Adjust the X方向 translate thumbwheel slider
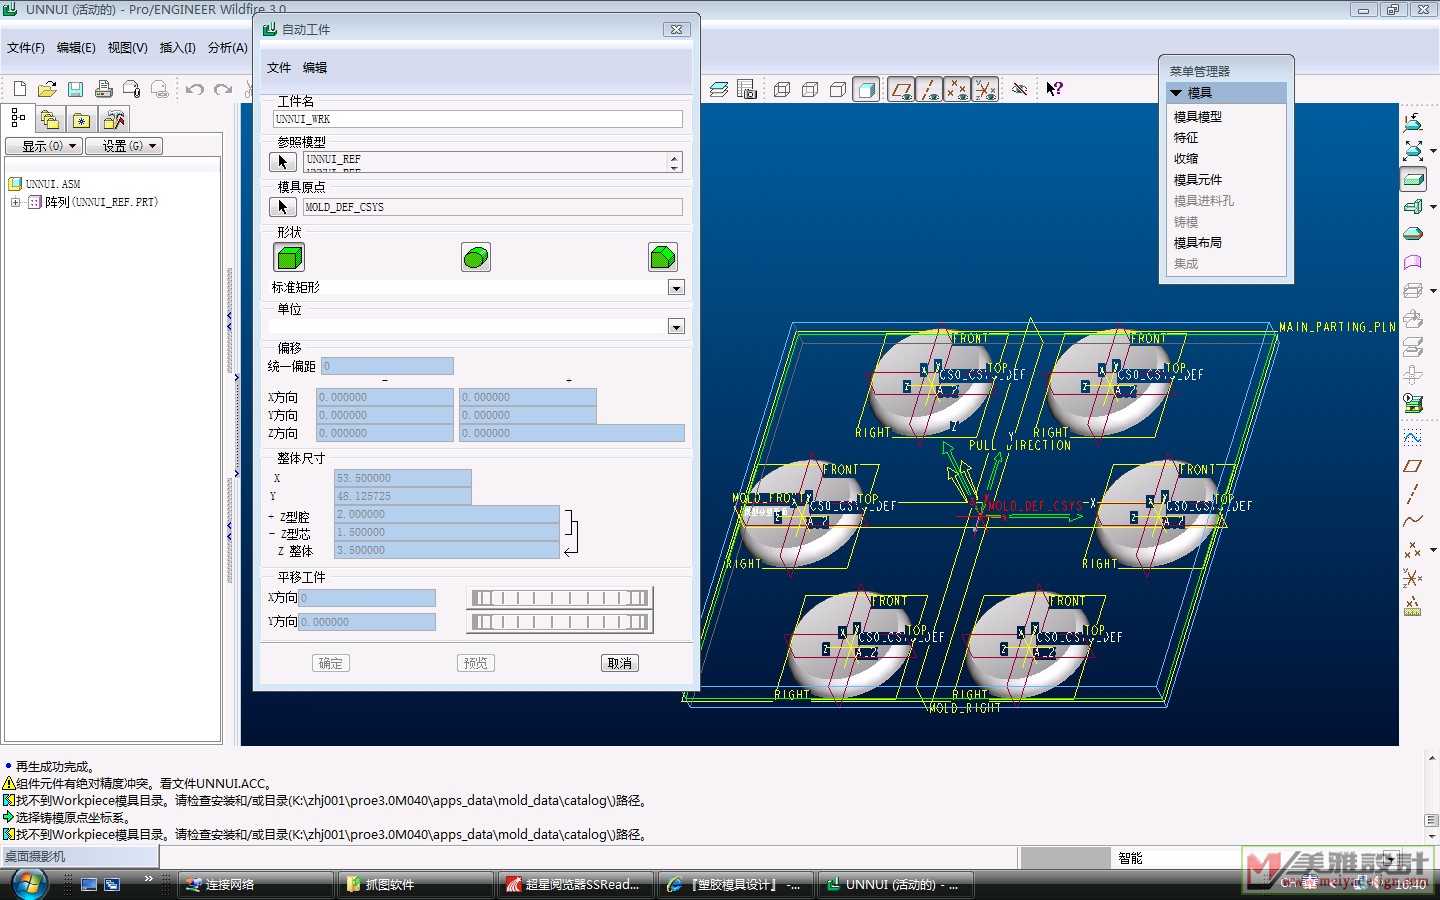The height and width of the screenshot is (900, 1440). click(x=560, y=598)
